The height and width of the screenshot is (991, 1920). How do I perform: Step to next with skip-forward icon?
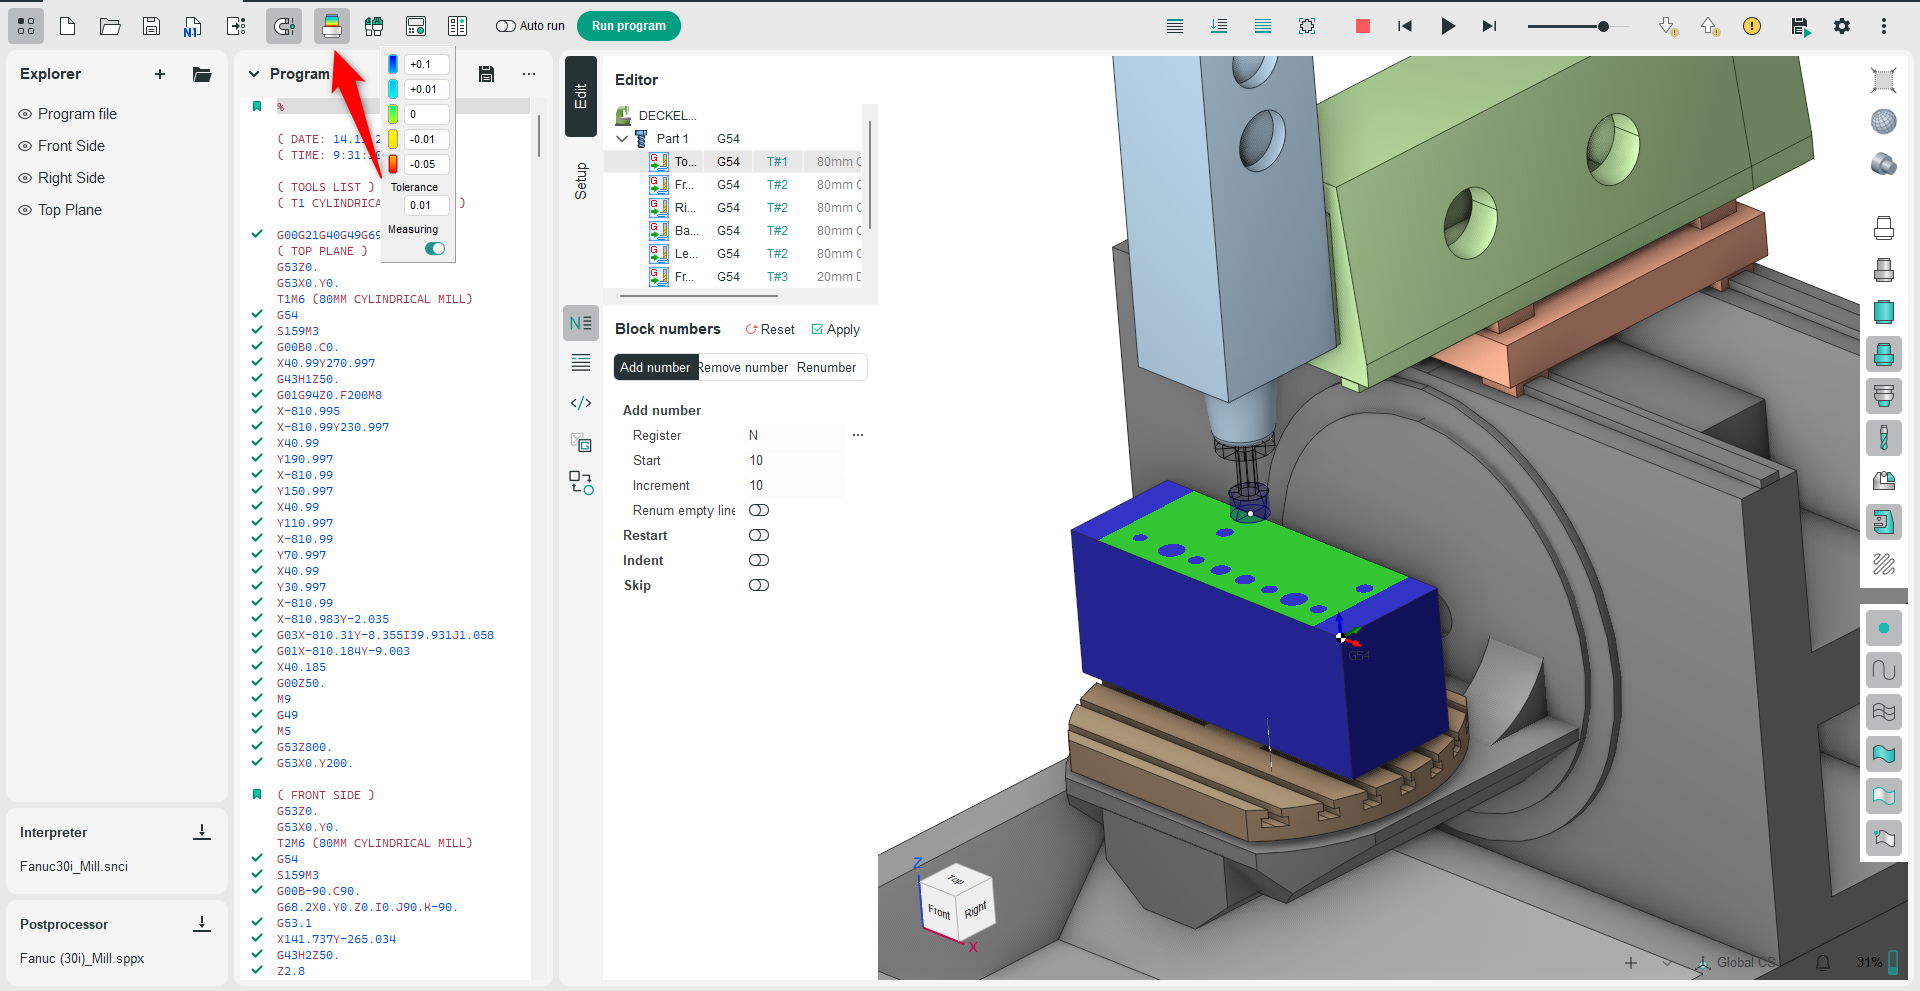(1489, 26)
